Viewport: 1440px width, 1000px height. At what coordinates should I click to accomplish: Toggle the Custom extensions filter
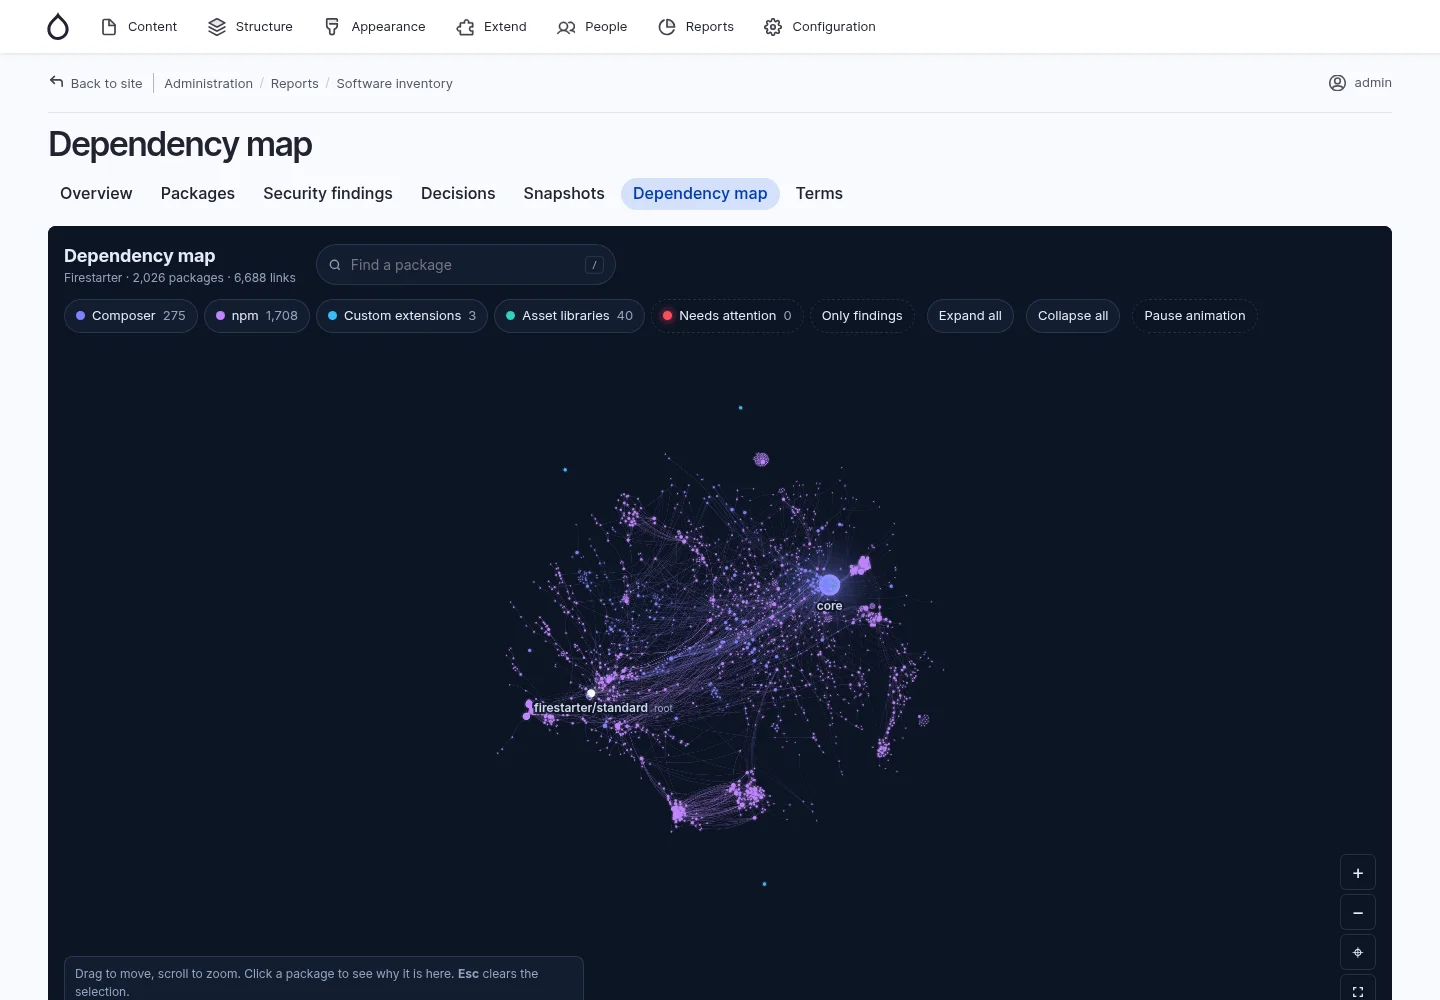point(402,316)
